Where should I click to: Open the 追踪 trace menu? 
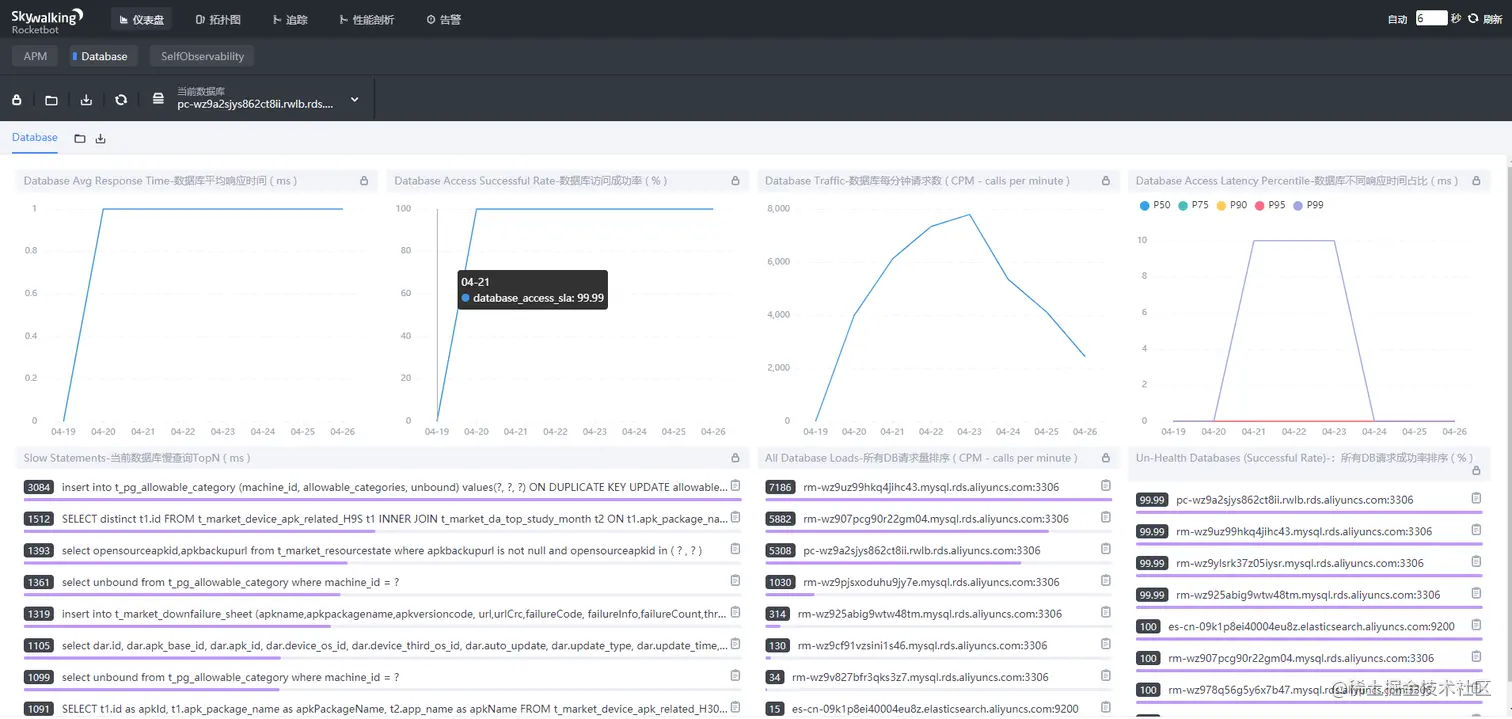(x=290, y=19)
